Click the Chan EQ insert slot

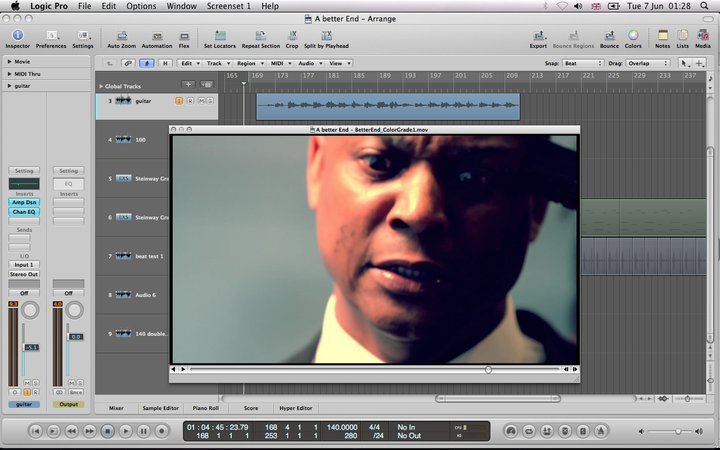[24, 212]
